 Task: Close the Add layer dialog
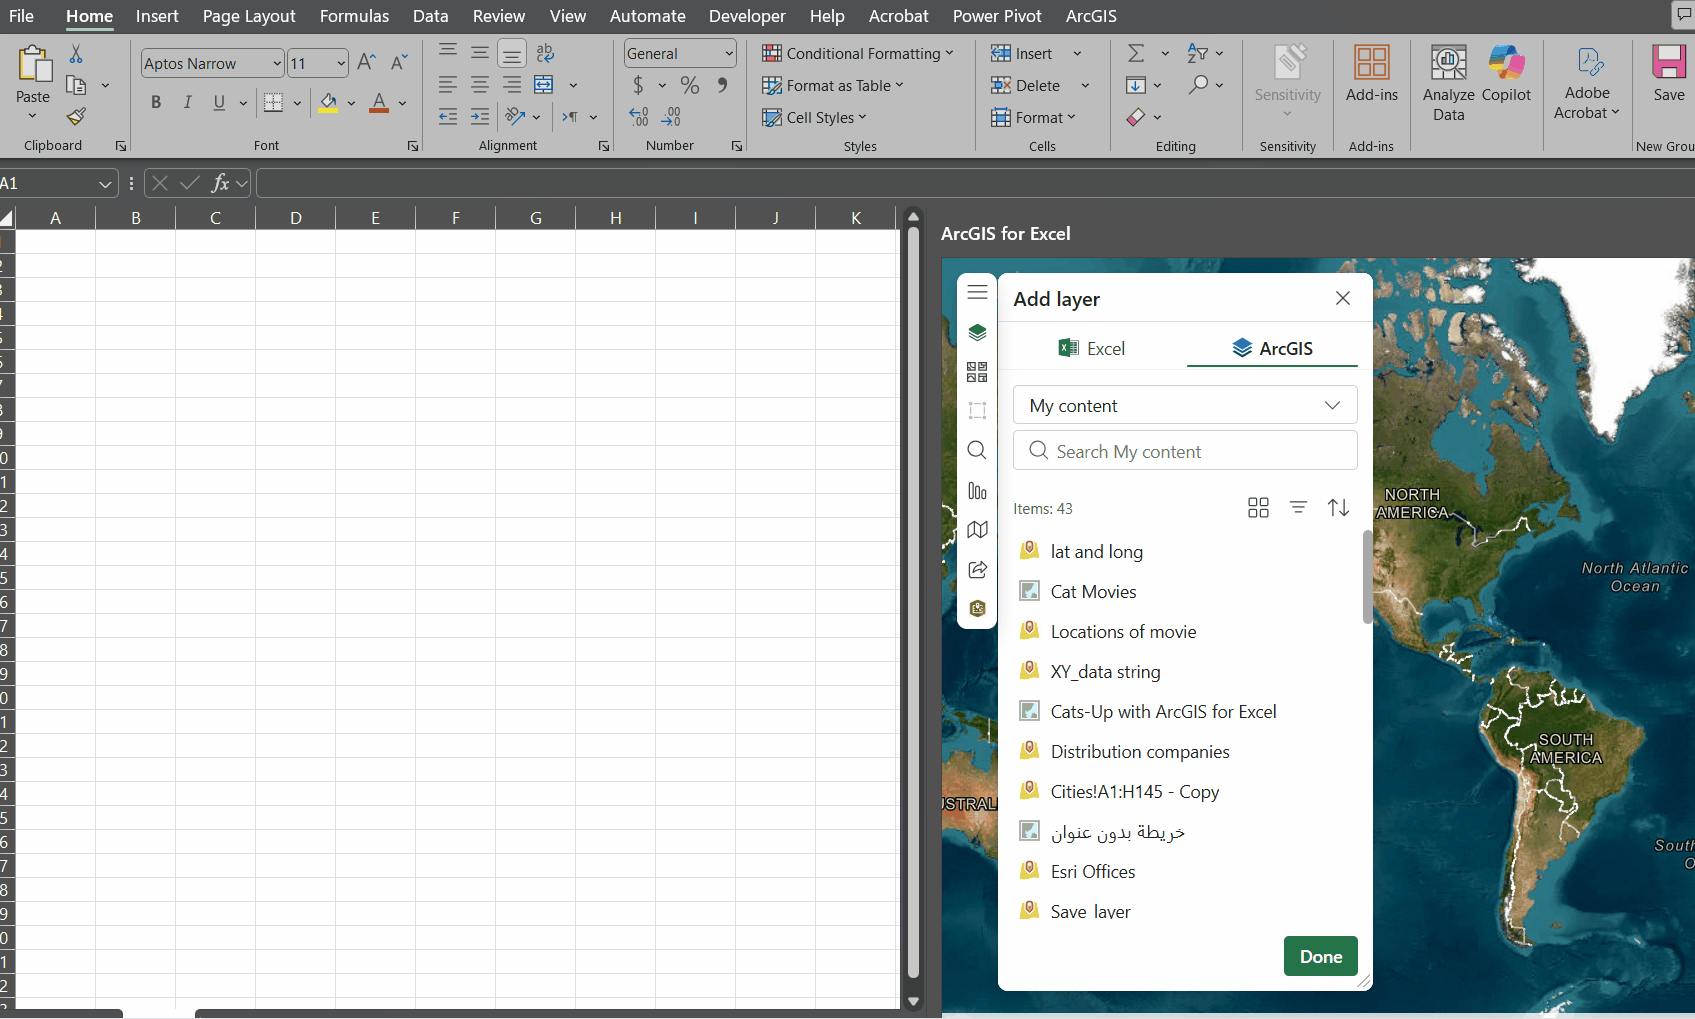point(1343,298)
